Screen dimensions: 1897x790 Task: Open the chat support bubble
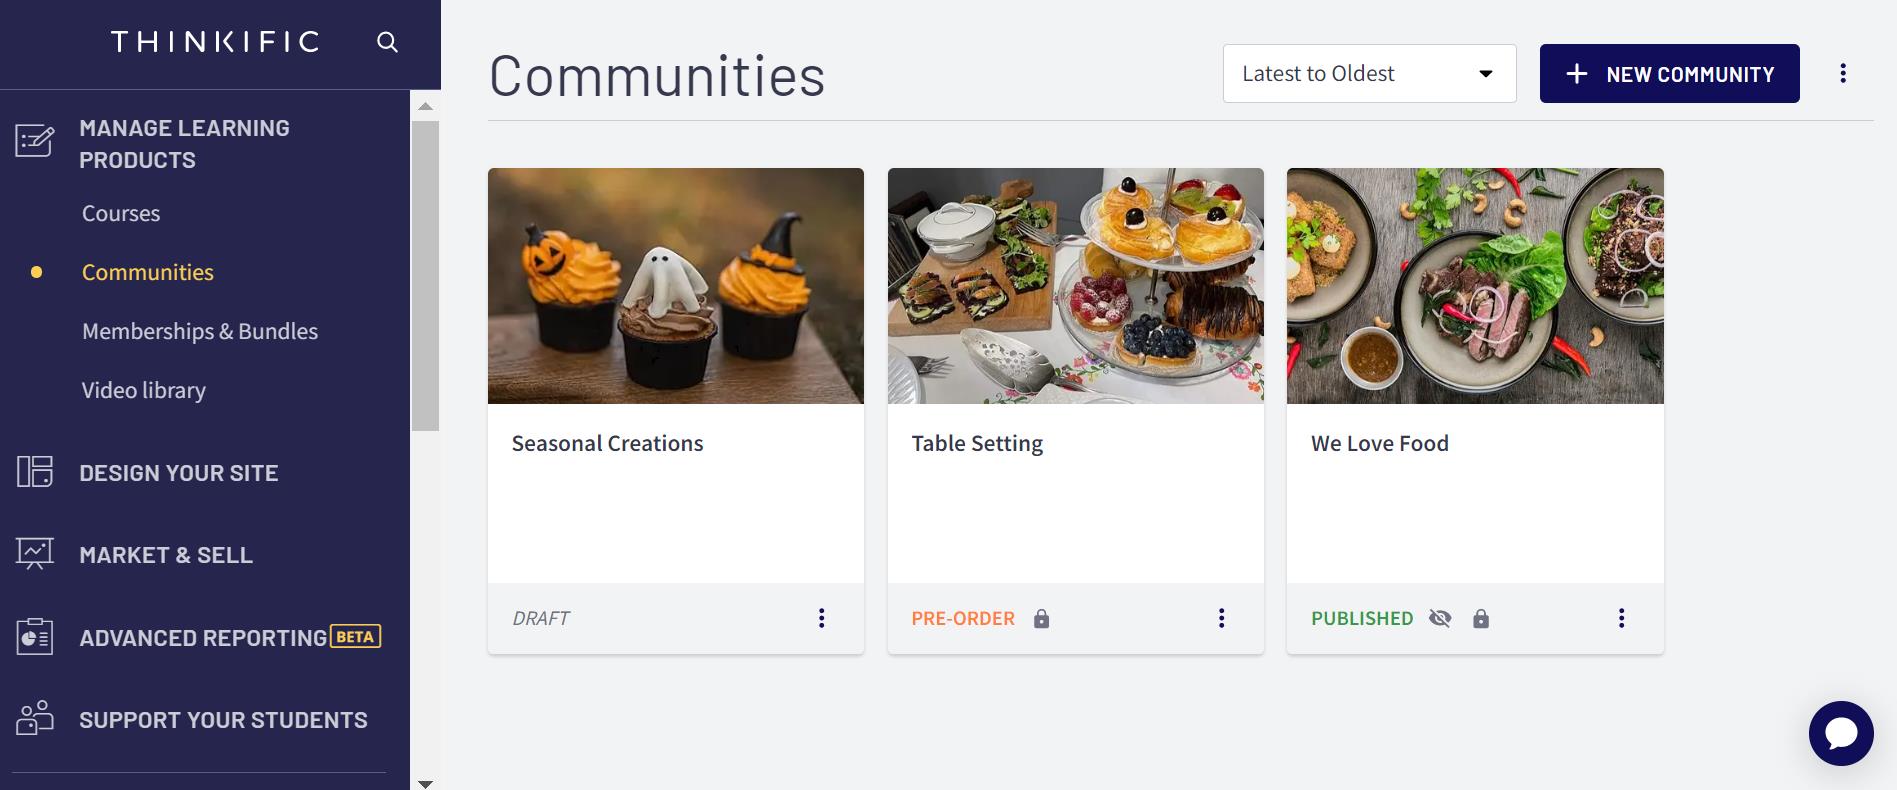click(x=1840, y=733)
